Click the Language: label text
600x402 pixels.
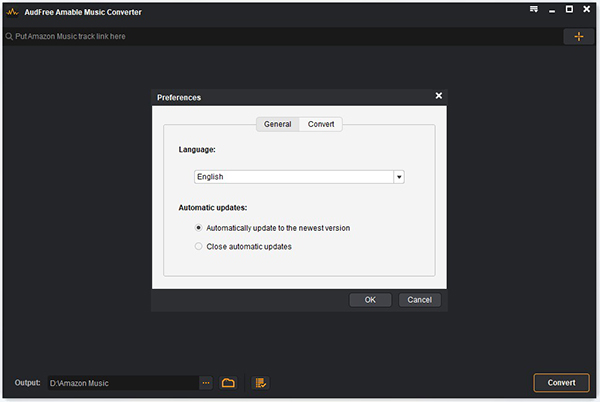click(x=197, y=150)
